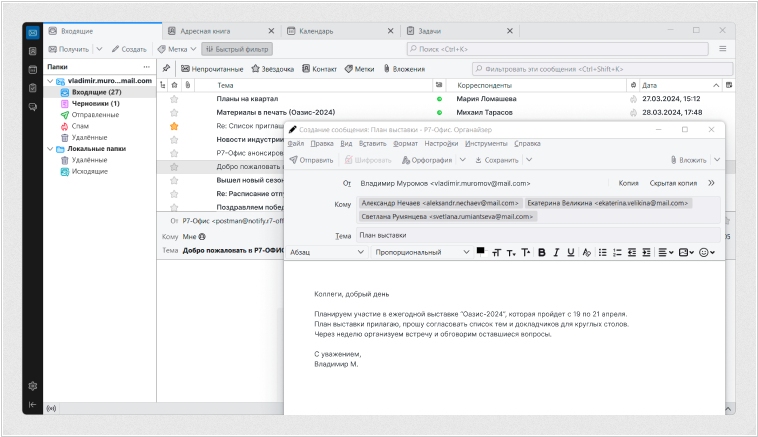Open the Пропорциональный font dropdown
The width and height of the screenshot is (758, 437).
coord(421,253)
